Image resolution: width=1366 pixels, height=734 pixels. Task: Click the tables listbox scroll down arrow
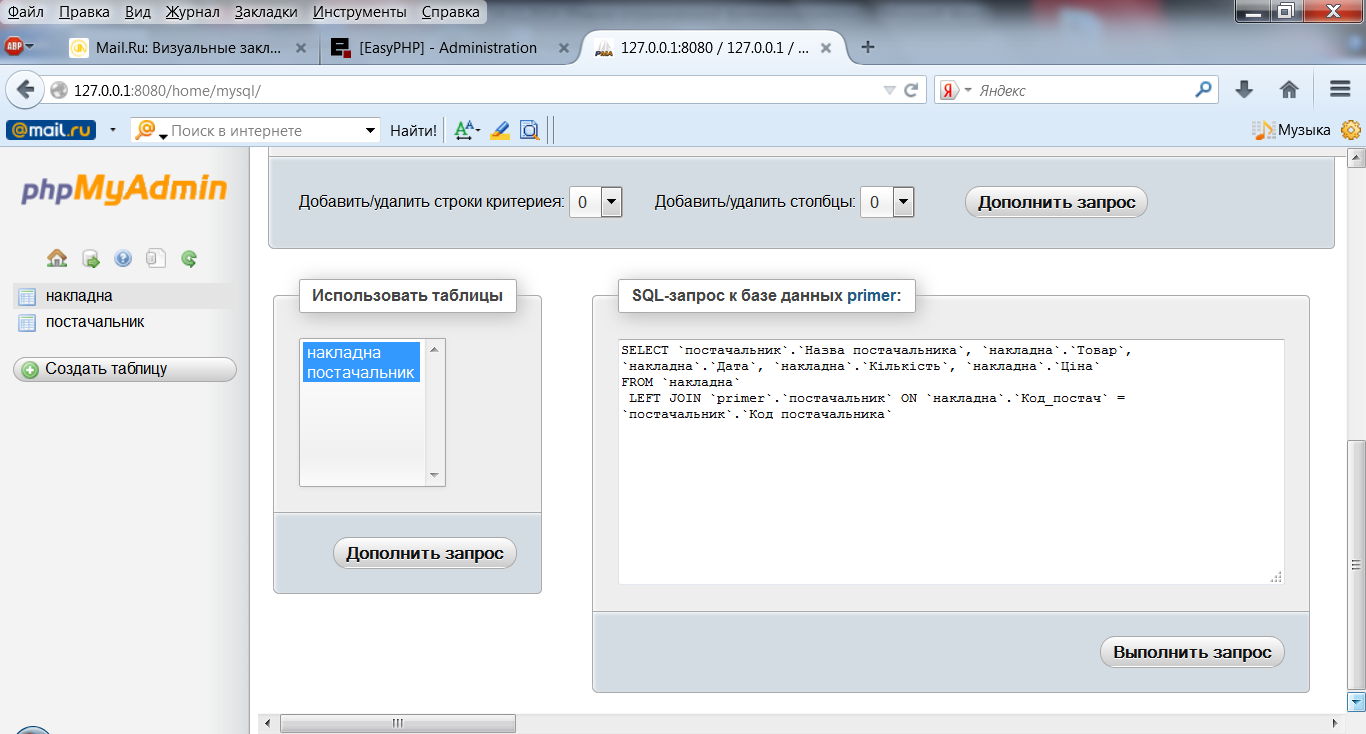(434, 476)
